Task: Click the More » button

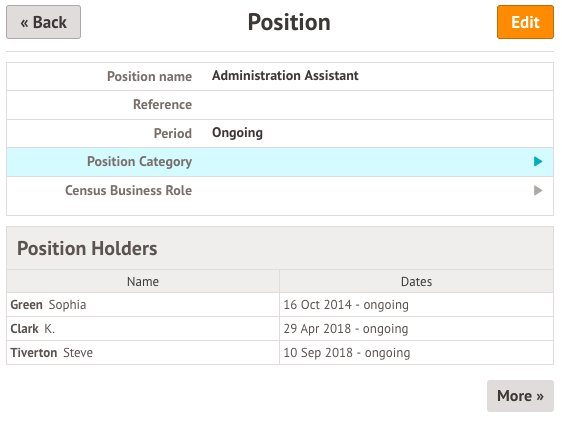Action: 520,396
